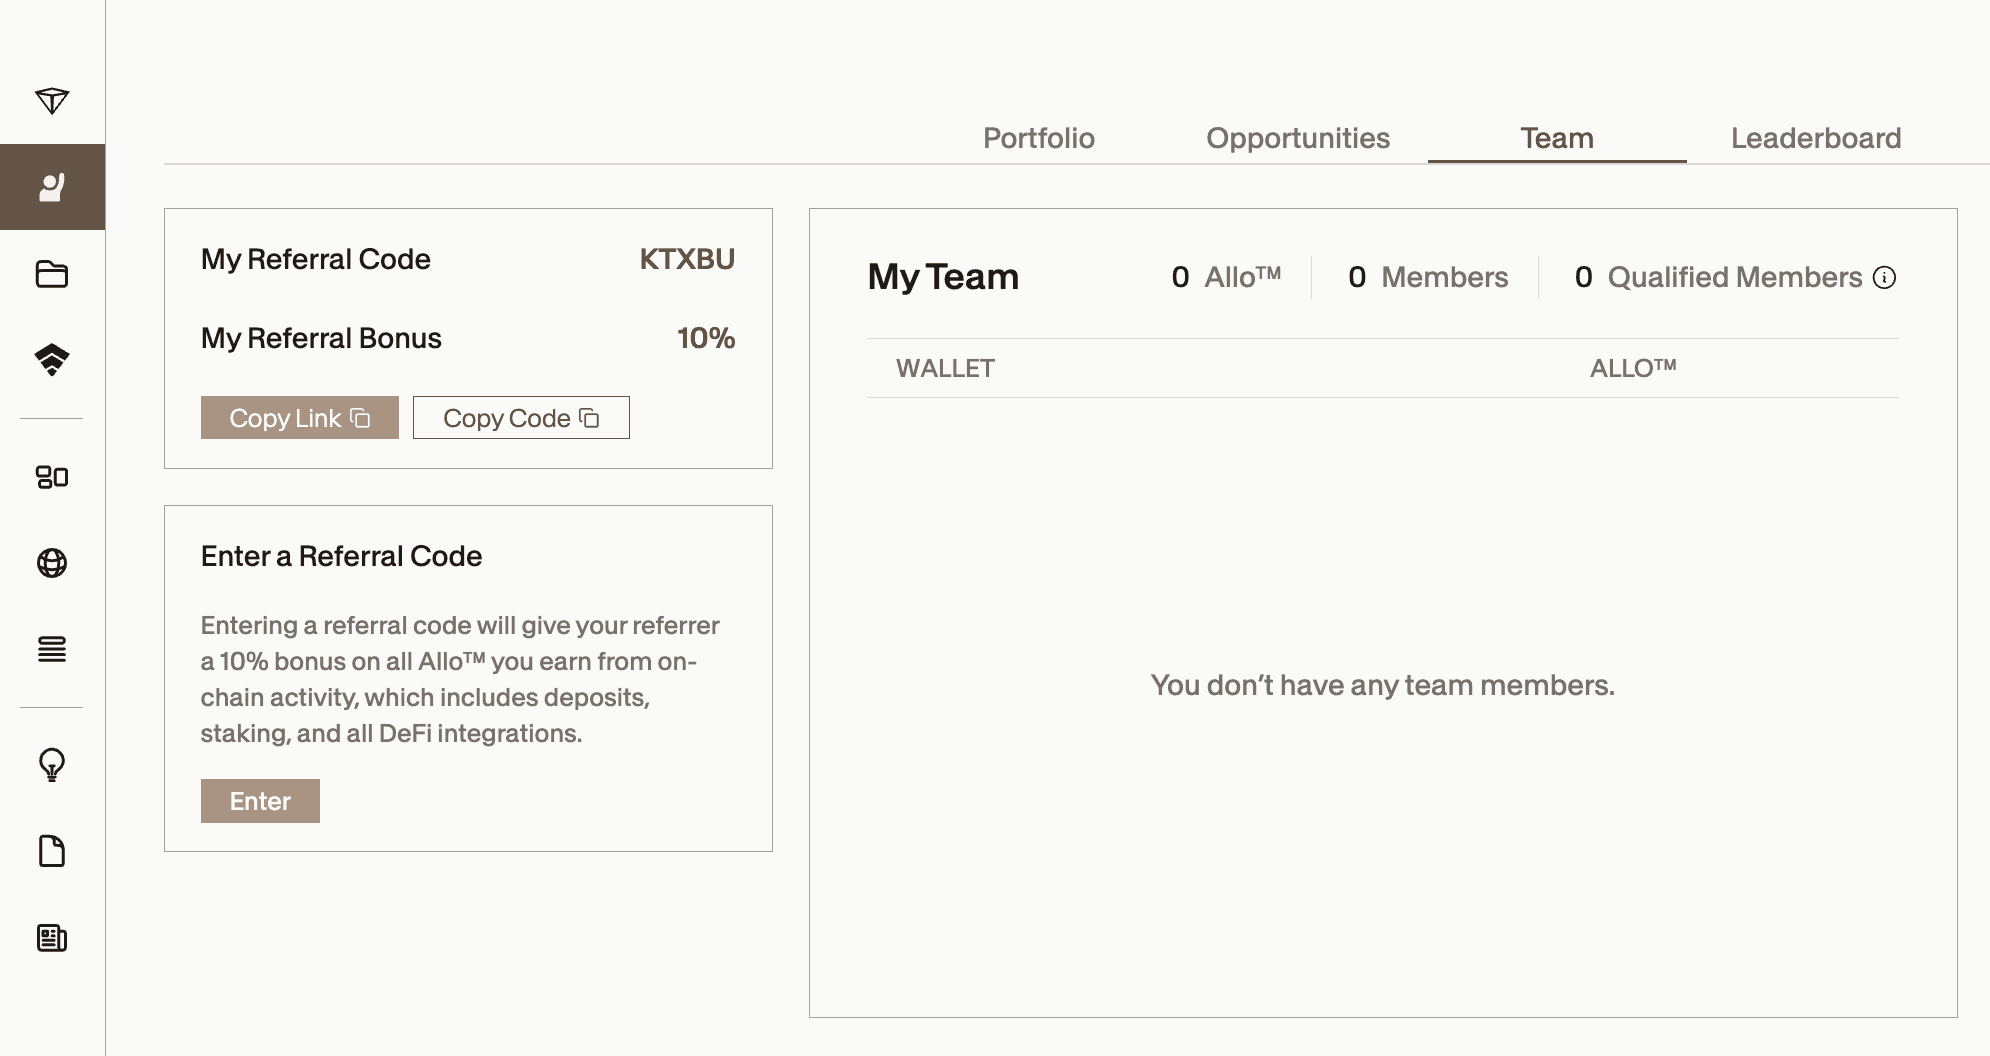This screenshot has height=1056, width=1990.
Task: Open the newspaper icon in sidebar
Action: (x=52, y=938)
